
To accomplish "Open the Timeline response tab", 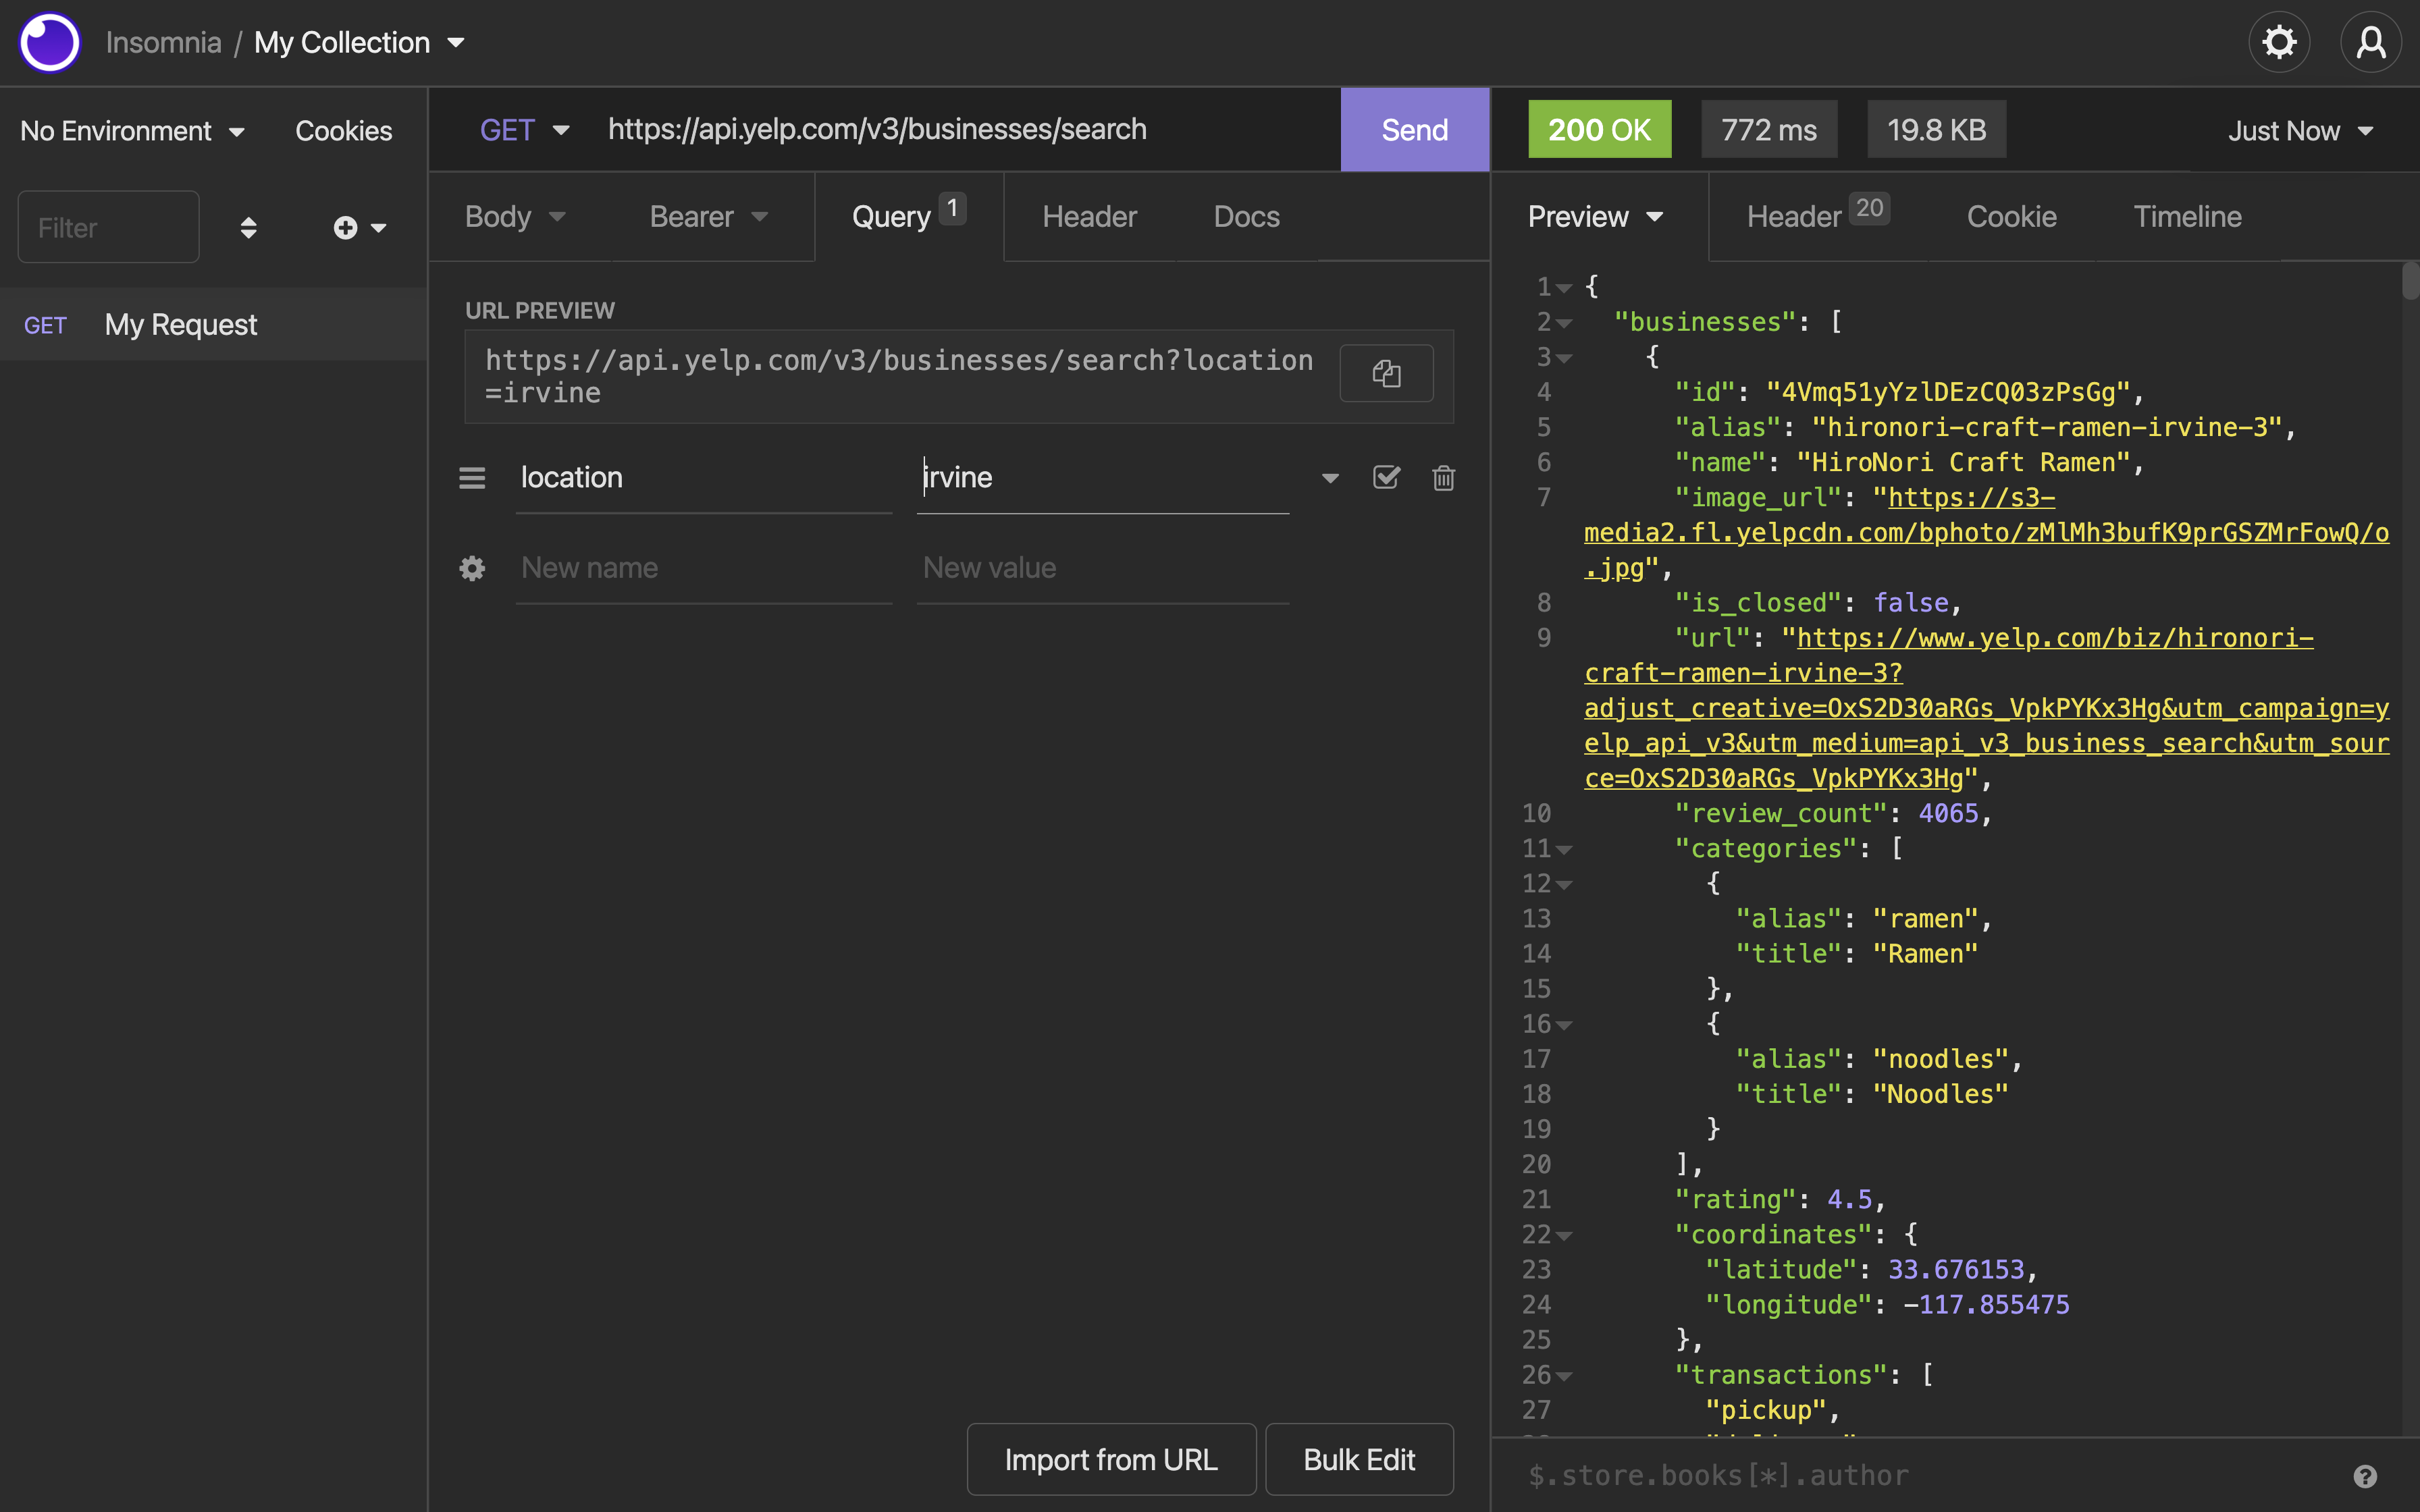I will click(2187, 217).
